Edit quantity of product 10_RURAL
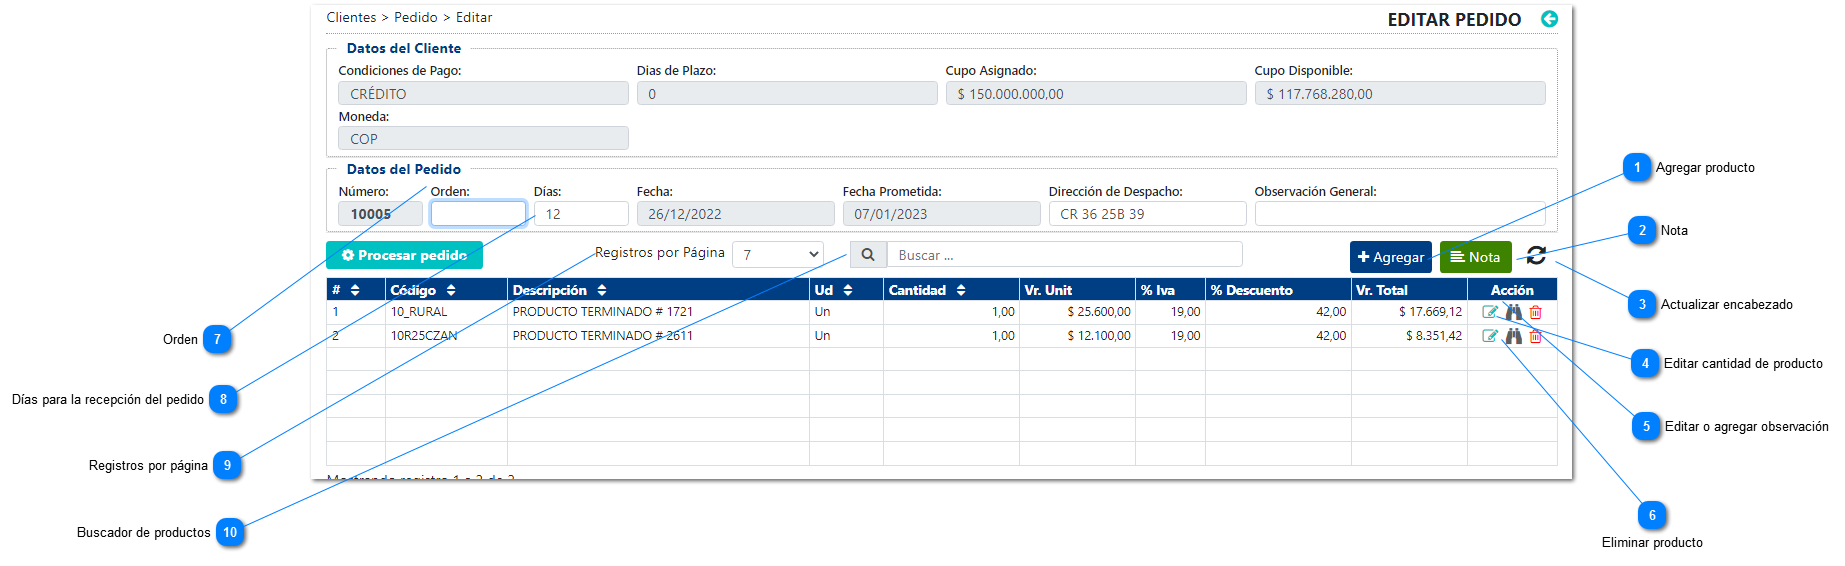The image size is (1845, 566). coord(1489,312)
